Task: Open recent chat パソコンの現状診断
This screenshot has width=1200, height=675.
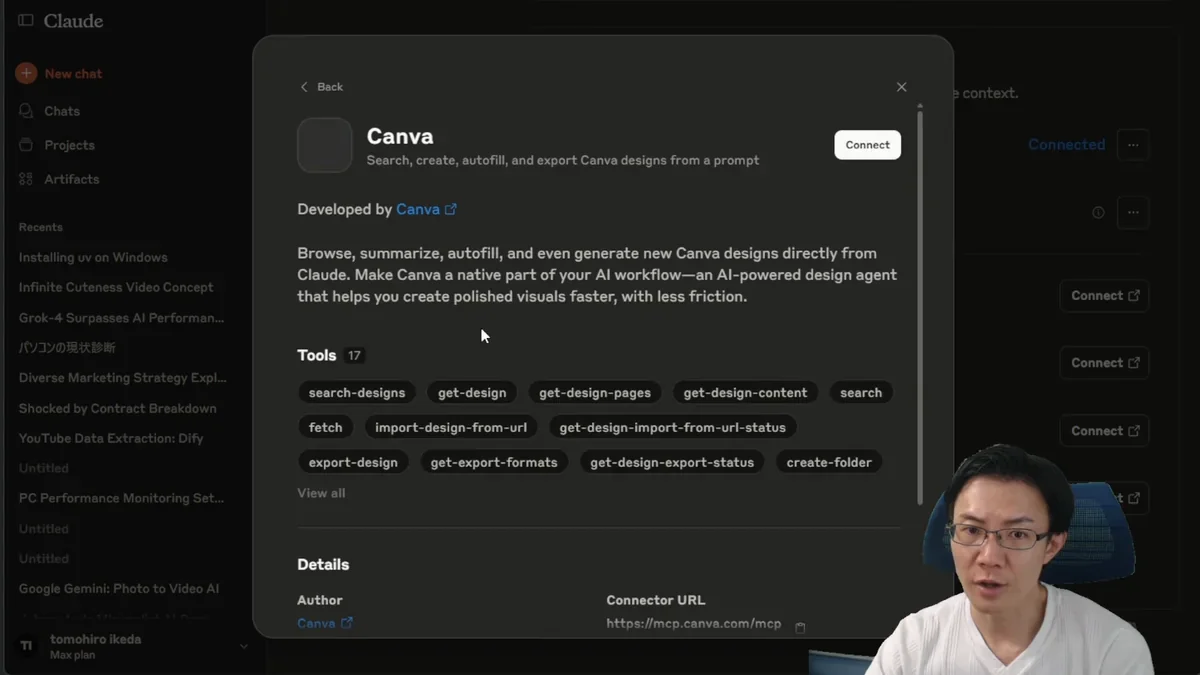Action: (67, 348)
